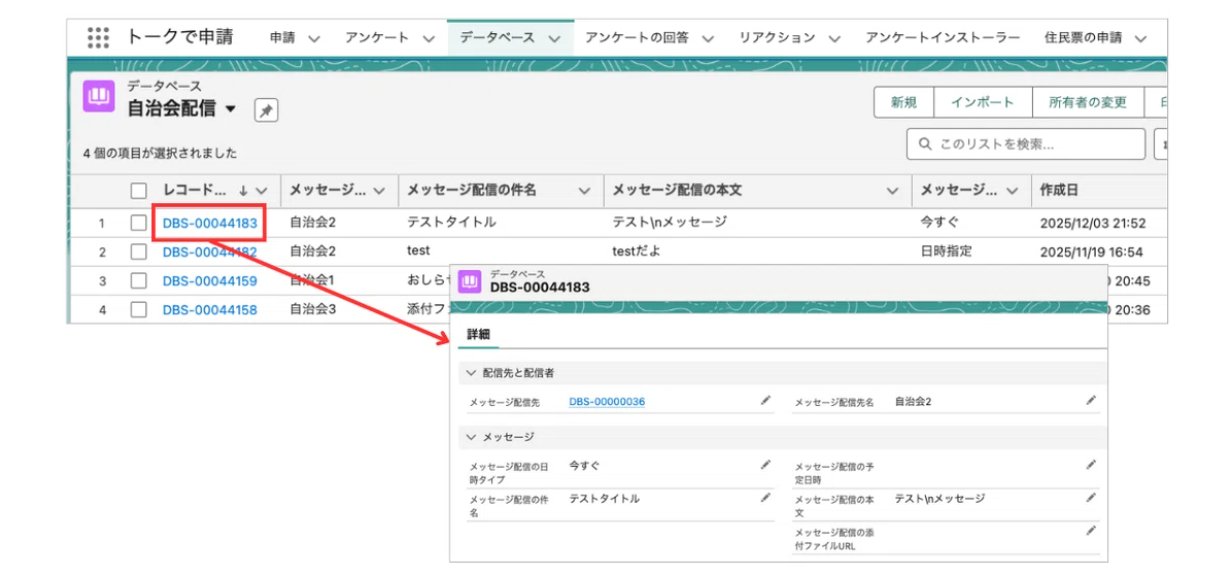Open record link DBS-00044159
The width and height of the screenshot is (1228, 570).
(x=210, y=281)
